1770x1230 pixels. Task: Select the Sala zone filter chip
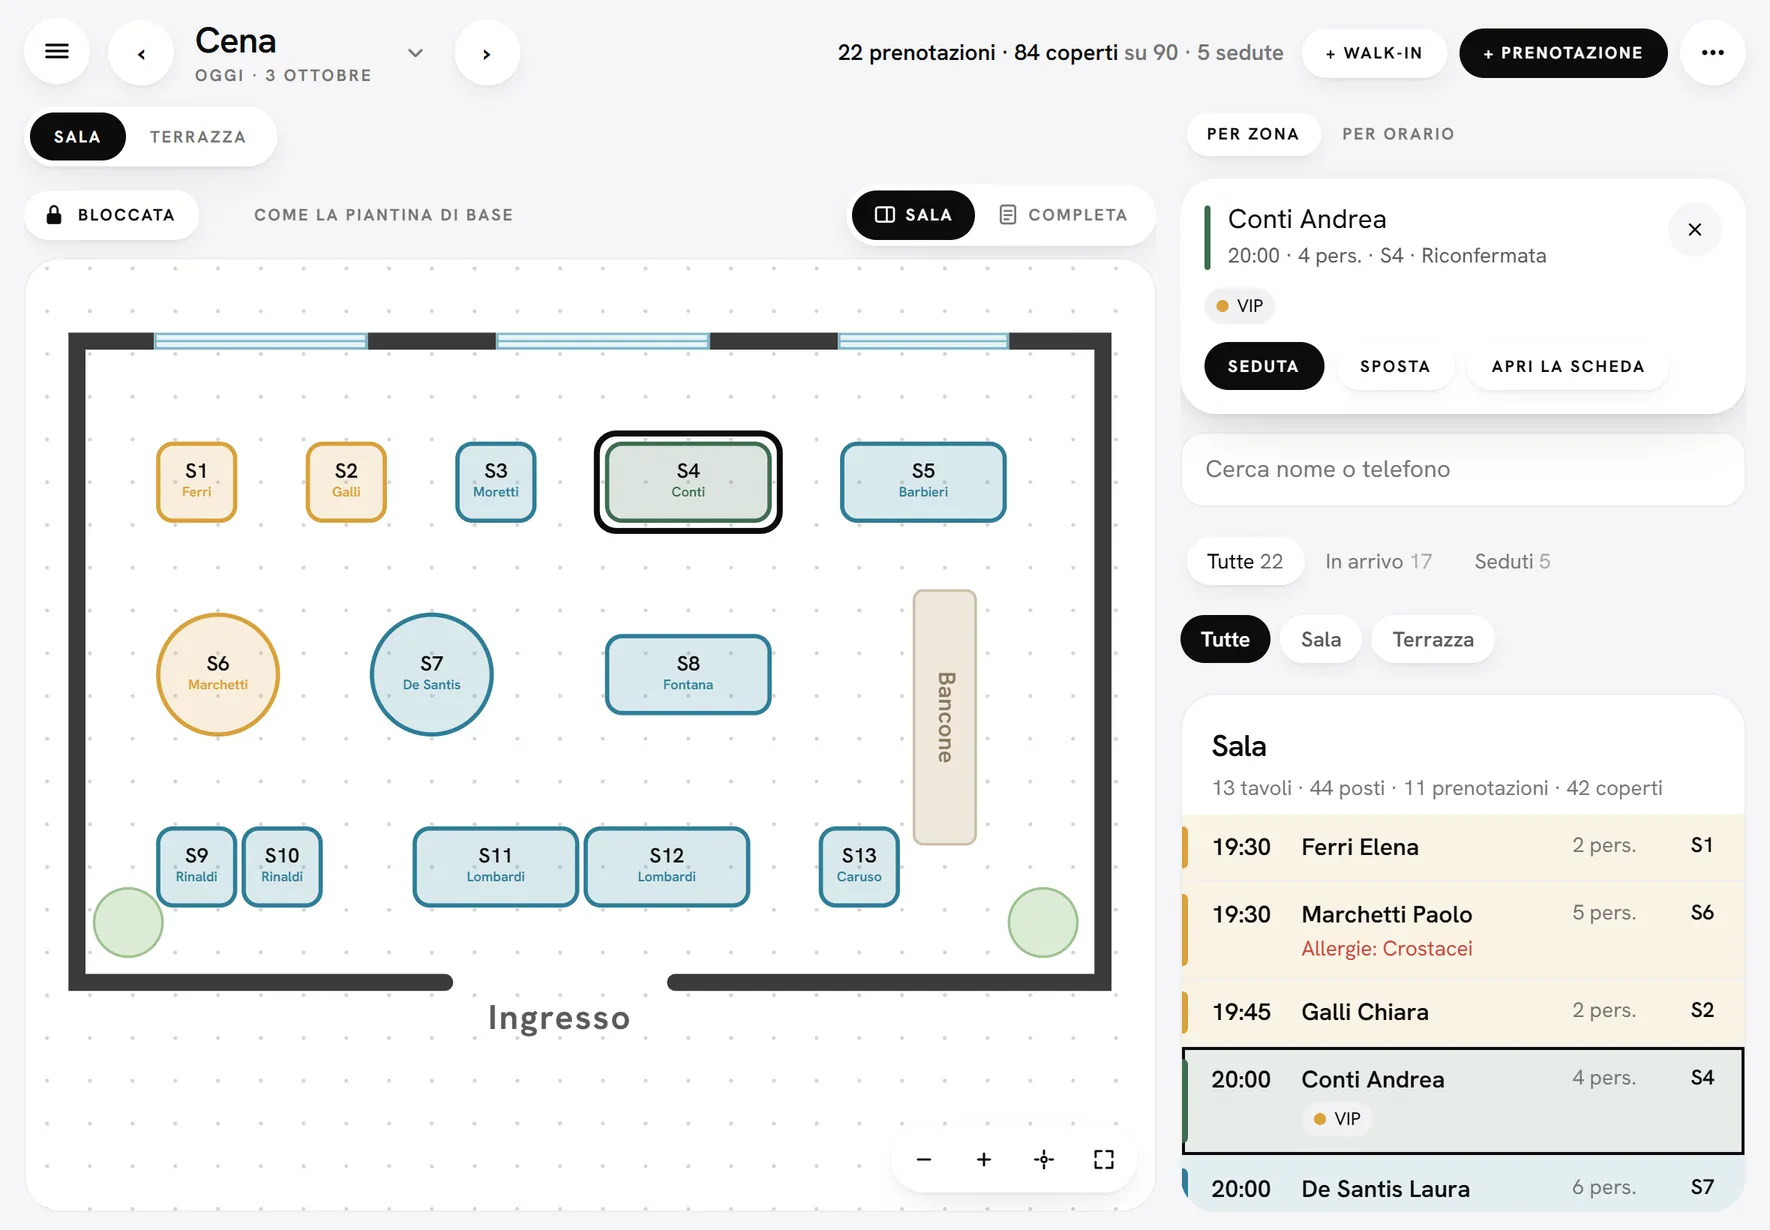[x=1321, y=639]
